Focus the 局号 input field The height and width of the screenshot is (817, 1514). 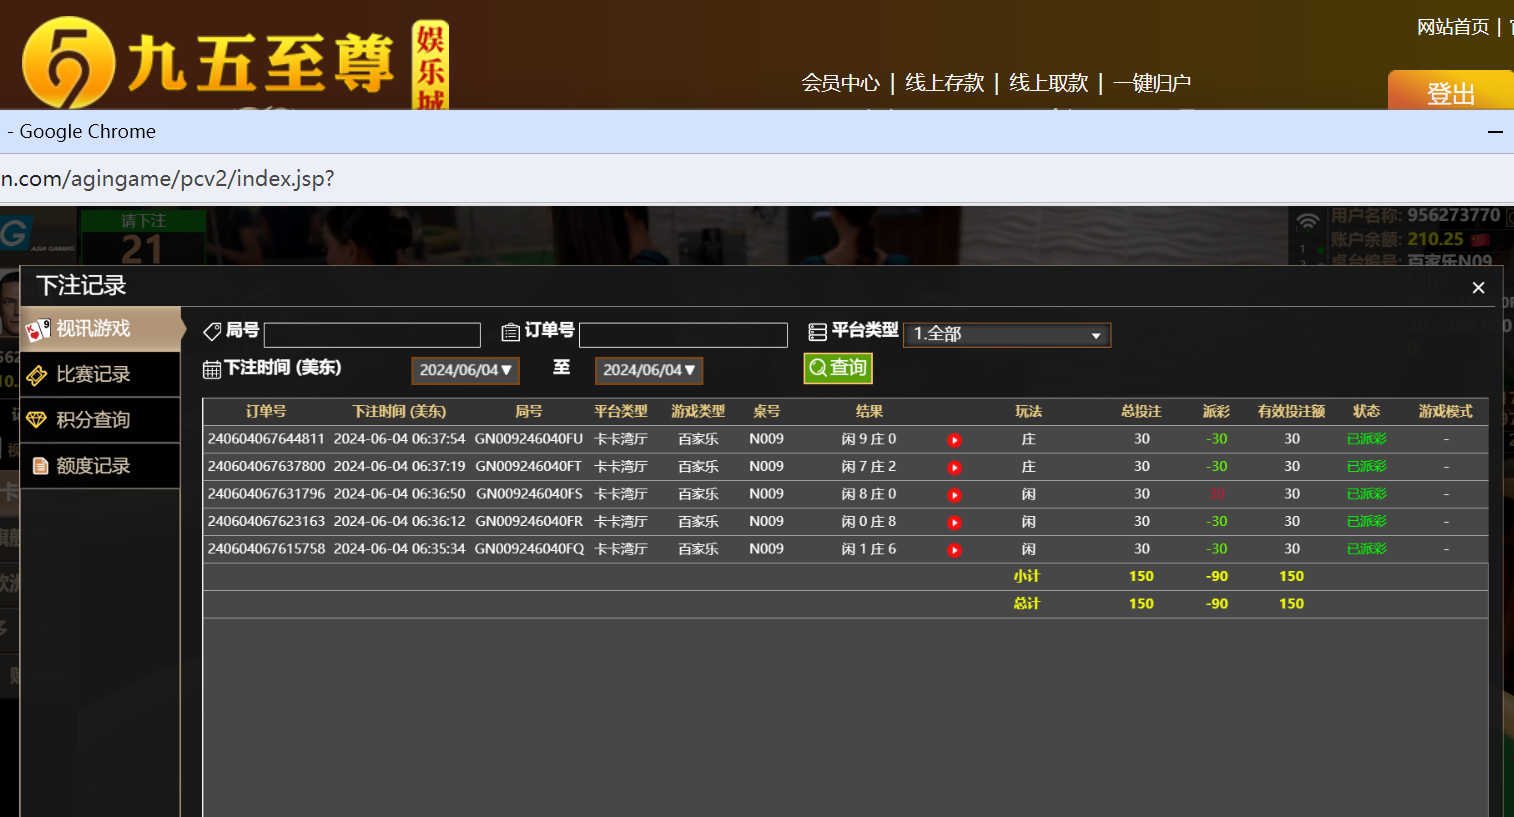(372, 335)
